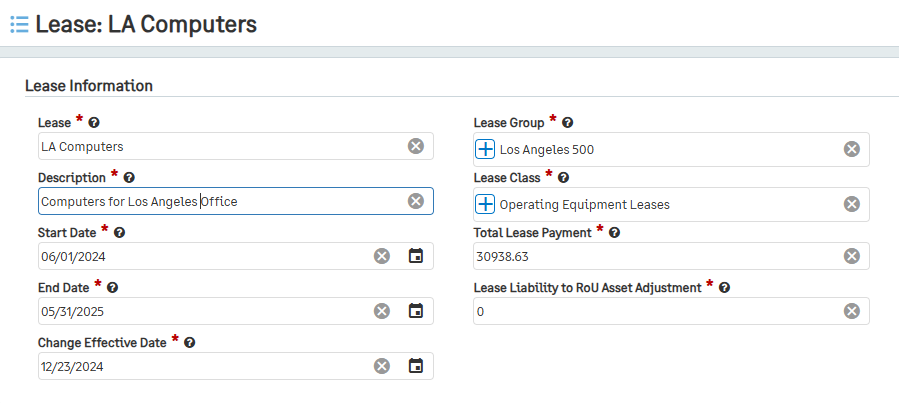Image resolution: width=899 pixels, height=403 pixels.
Task: Clear the Total Lease Payment amount
Action: click(852, 256)
